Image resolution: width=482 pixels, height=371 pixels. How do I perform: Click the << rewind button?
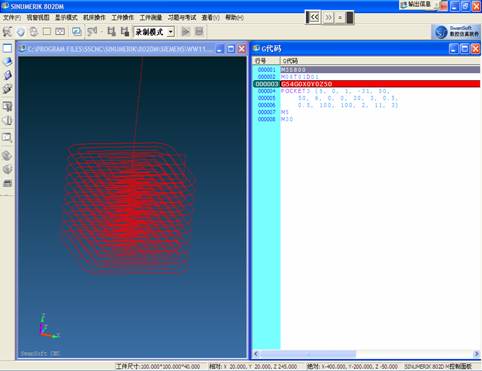point(314,17)
